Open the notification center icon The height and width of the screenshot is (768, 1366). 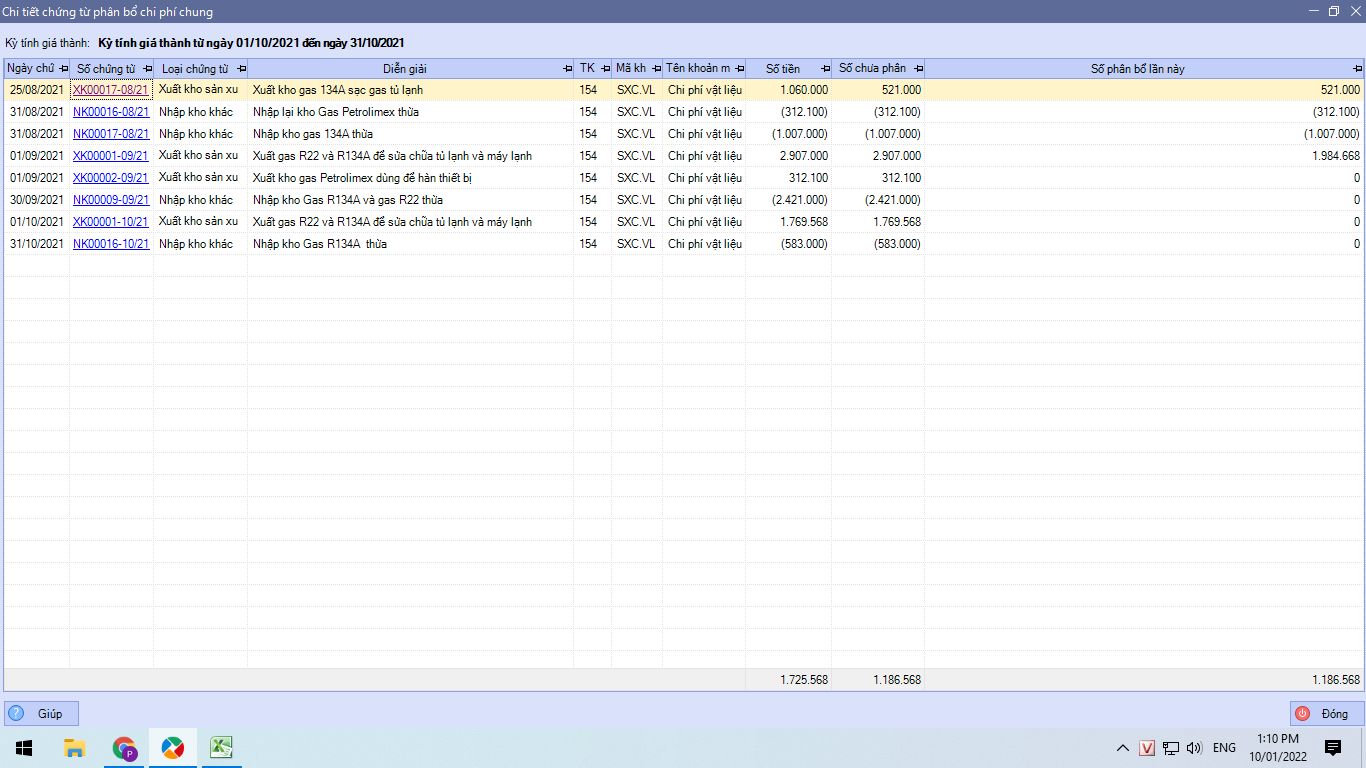pos(1333,747)
